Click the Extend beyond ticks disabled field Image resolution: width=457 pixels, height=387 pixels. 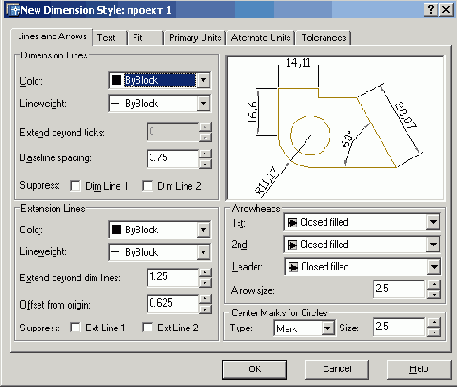[x=173, y=132]
